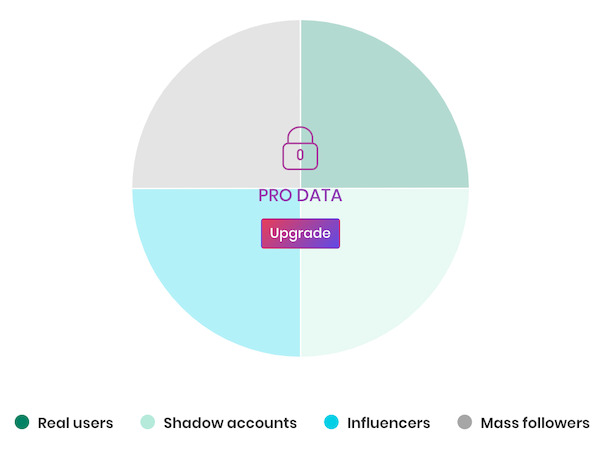Click the PRO DATA label
606x450 pixels.
pyautogui.click(x=300, y=195)
